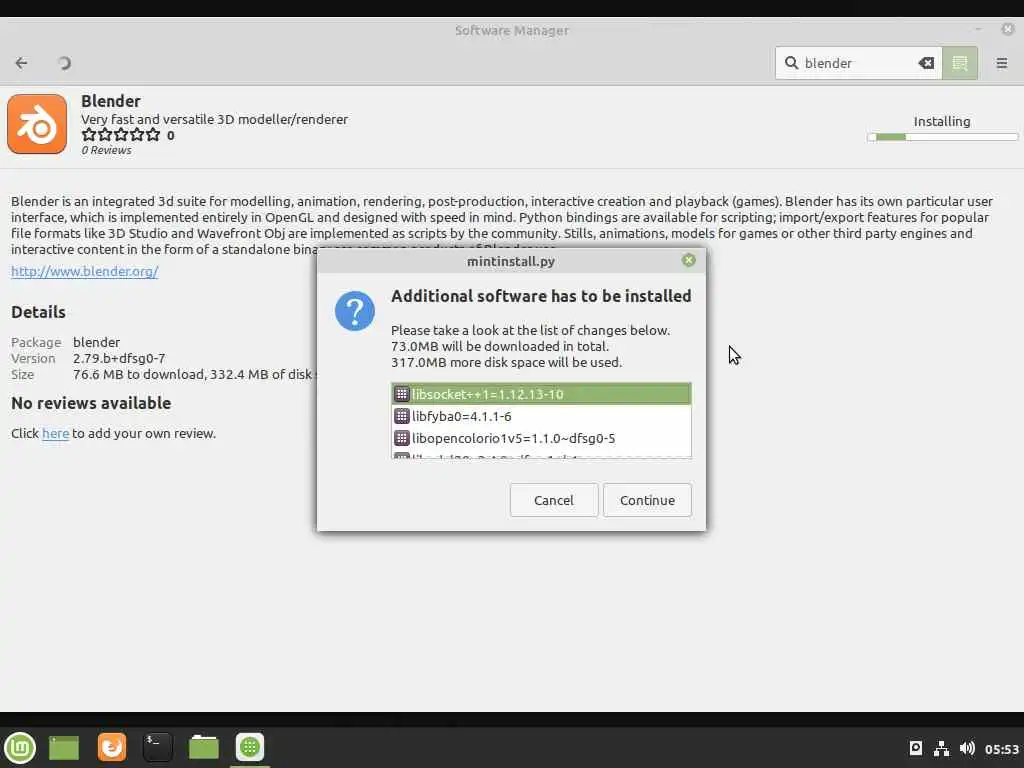Open the Files folder in taskbar

point(204,747)
